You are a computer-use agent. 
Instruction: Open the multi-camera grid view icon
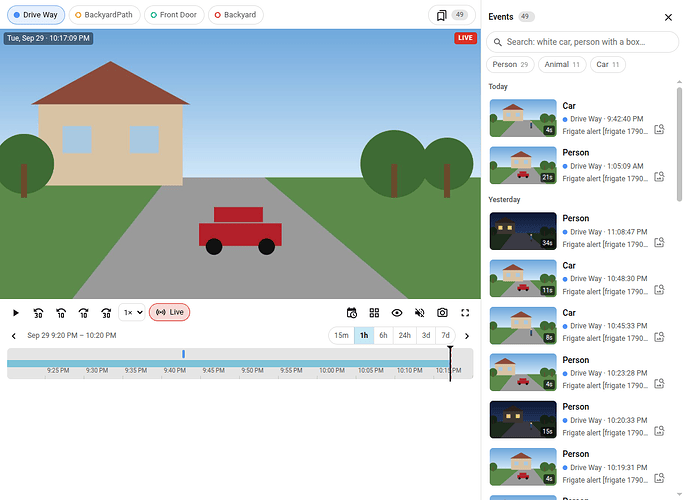coord(374,312)
